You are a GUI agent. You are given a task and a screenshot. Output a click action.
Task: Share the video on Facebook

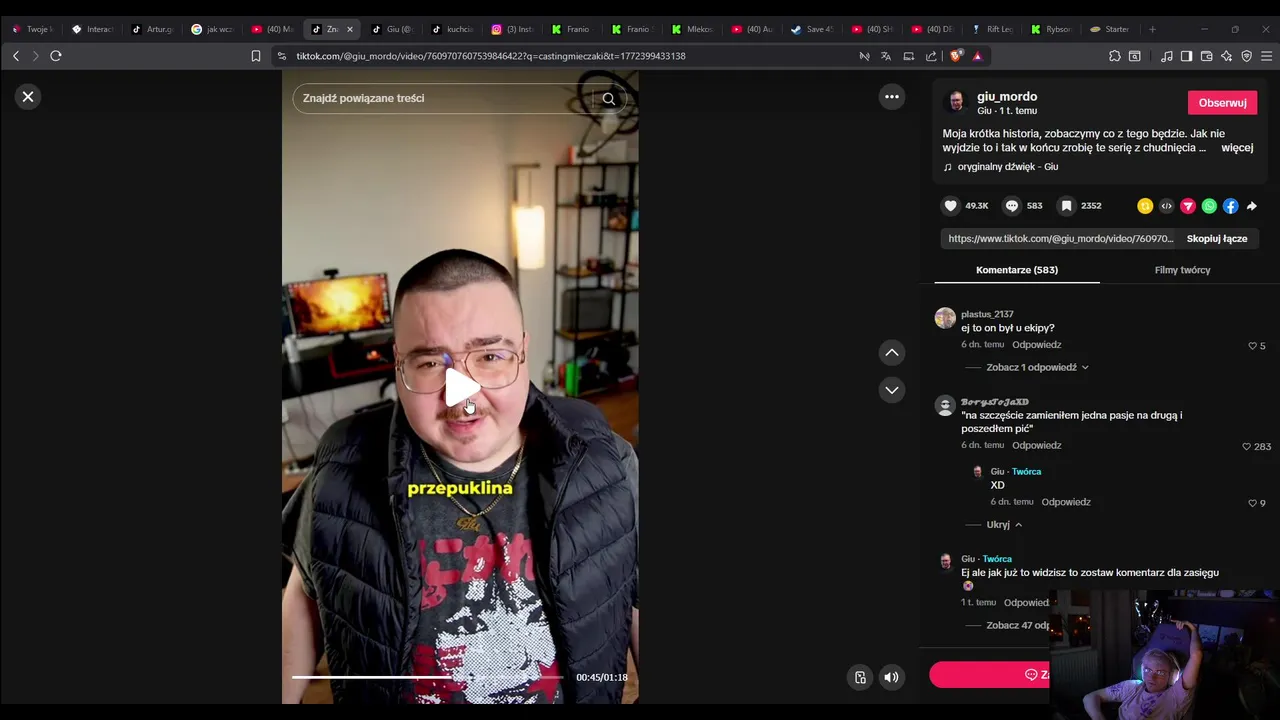(1230, 206)
